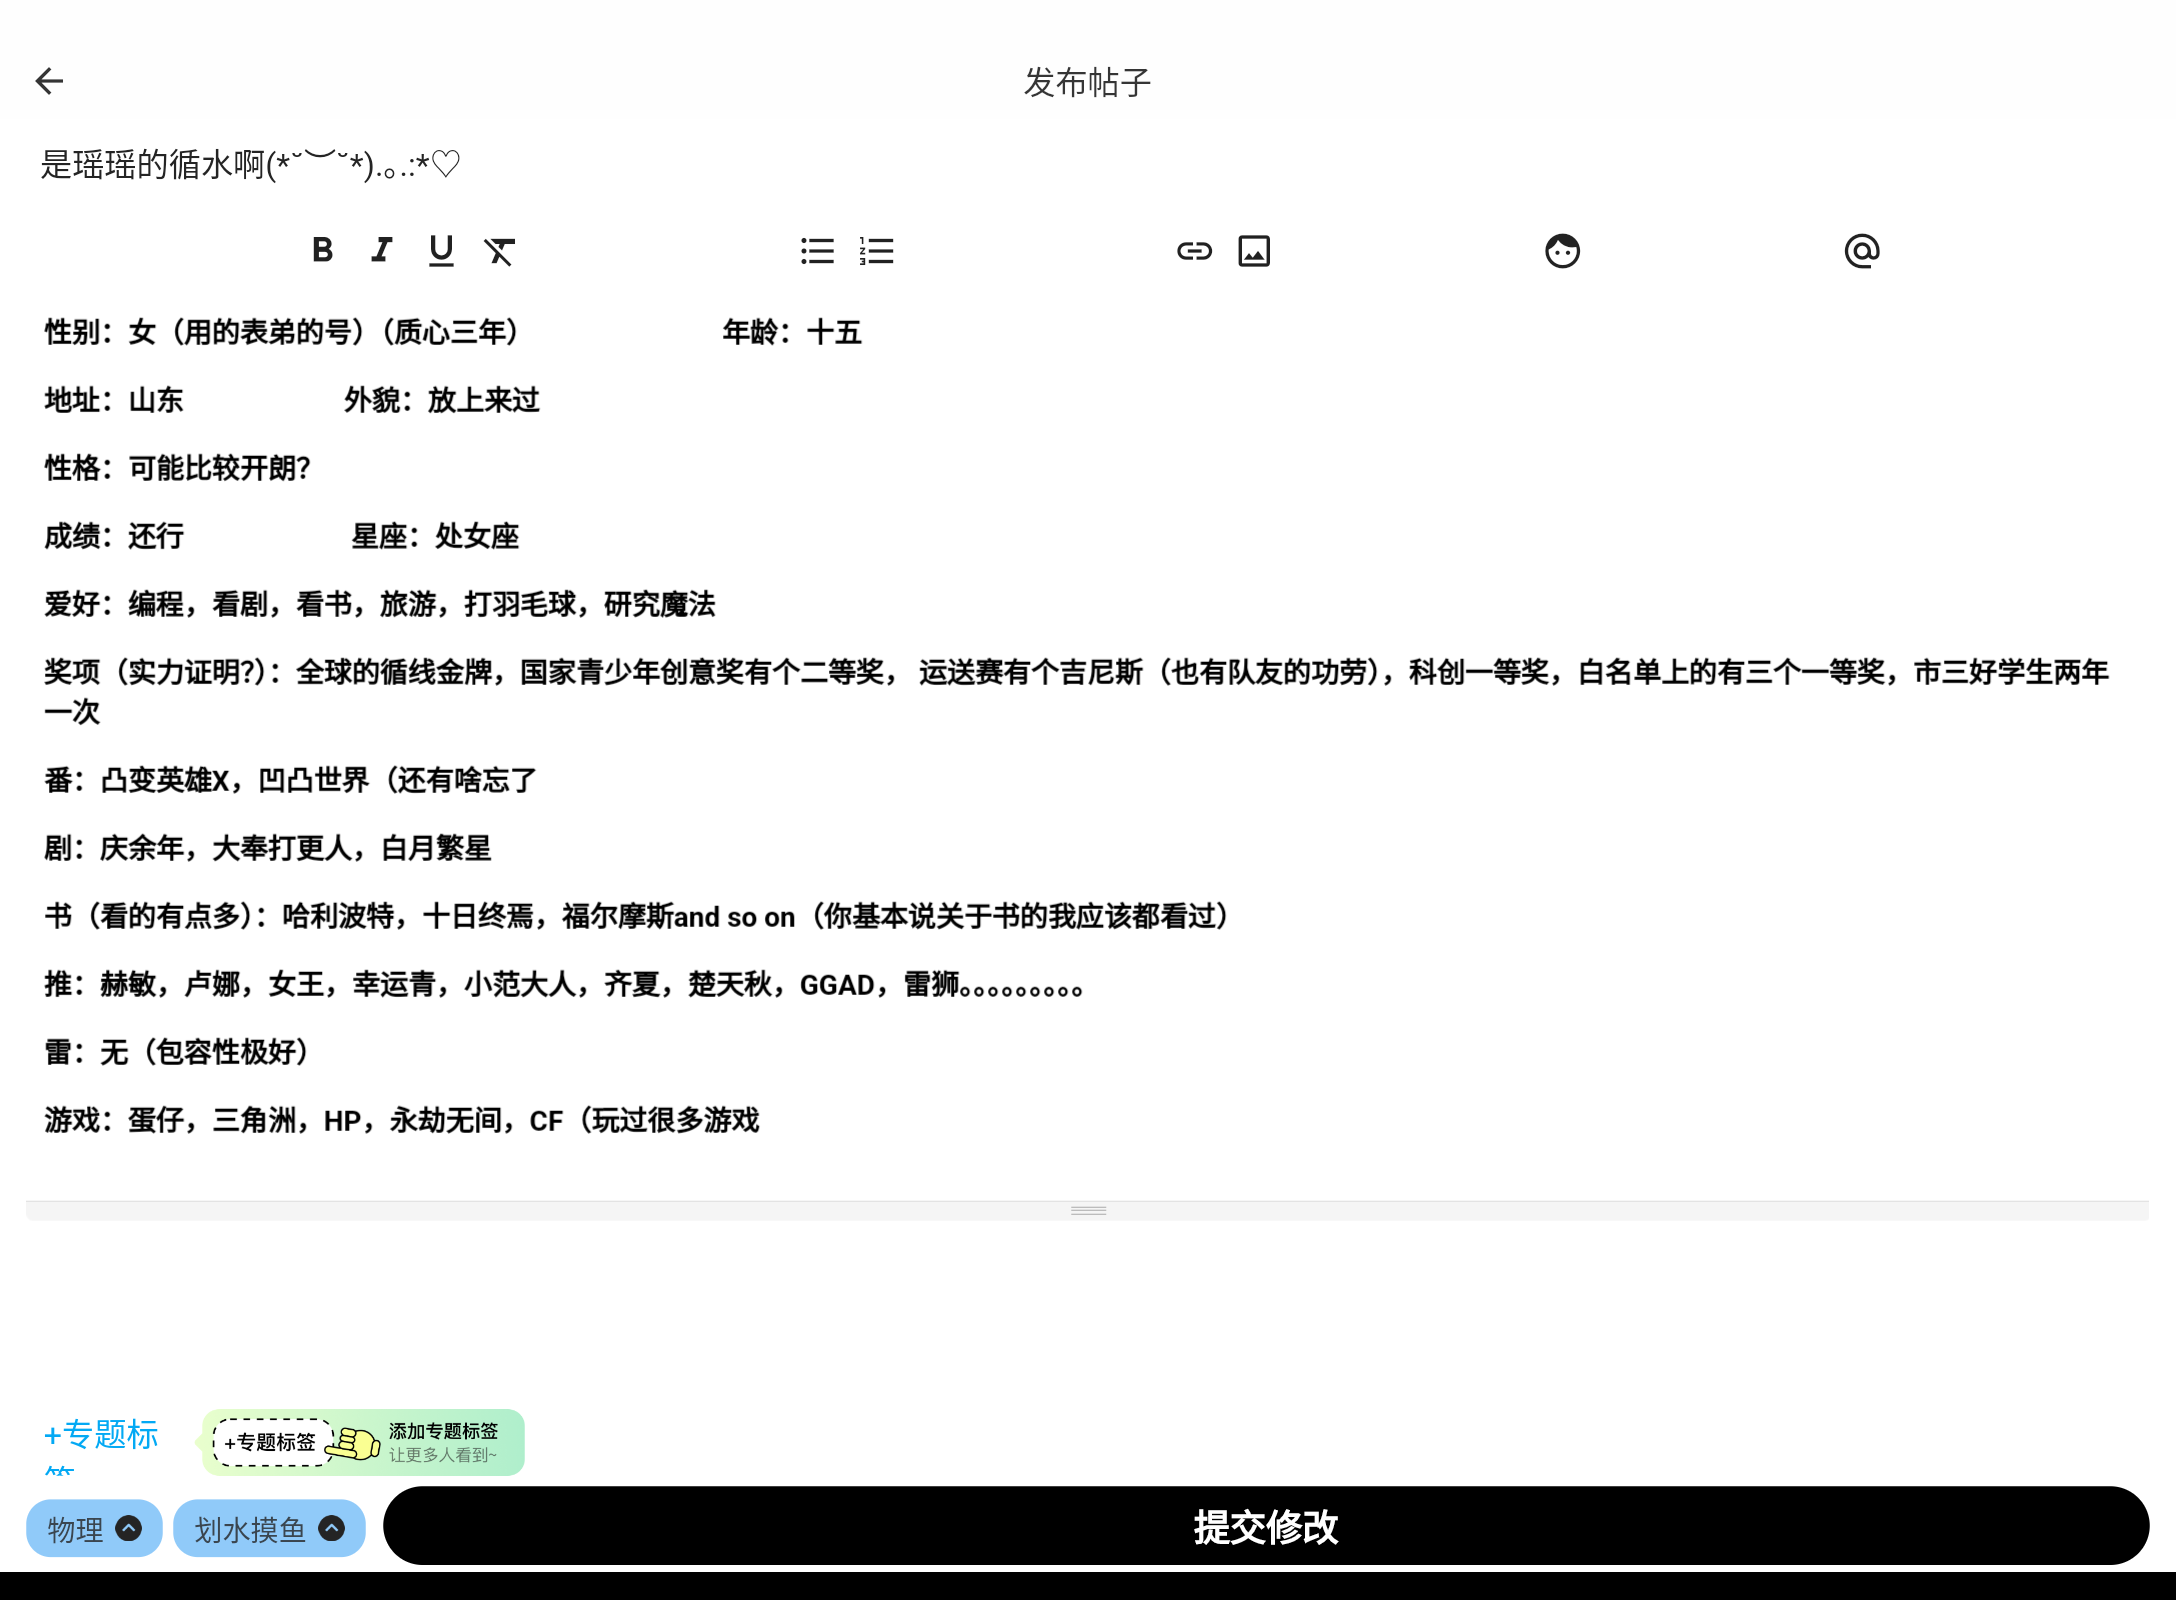Image resolution: width=2176 pixels, height=1600 pixels.
Task: Click the line 性格：可能比较开朗?
Action: [x=178, y=468]
